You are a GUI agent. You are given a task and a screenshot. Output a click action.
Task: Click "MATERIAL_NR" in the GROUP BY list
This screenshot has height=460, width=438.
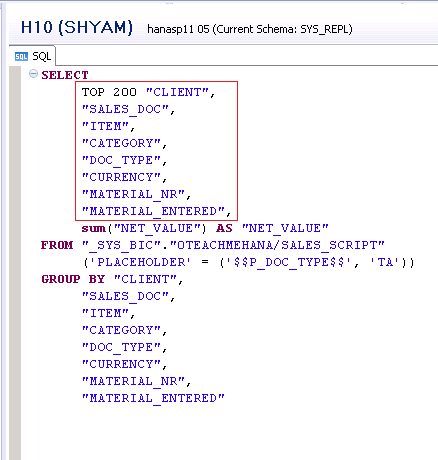click(133, 381)
